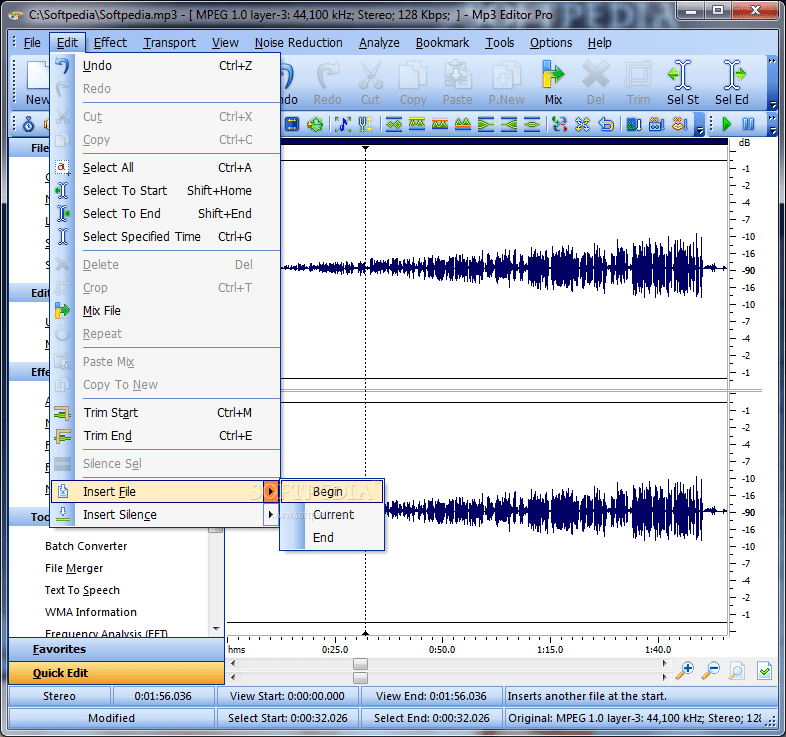Click the music note with expand arrows icon
The image size is (786, 737).
click(x=343, y=124)
